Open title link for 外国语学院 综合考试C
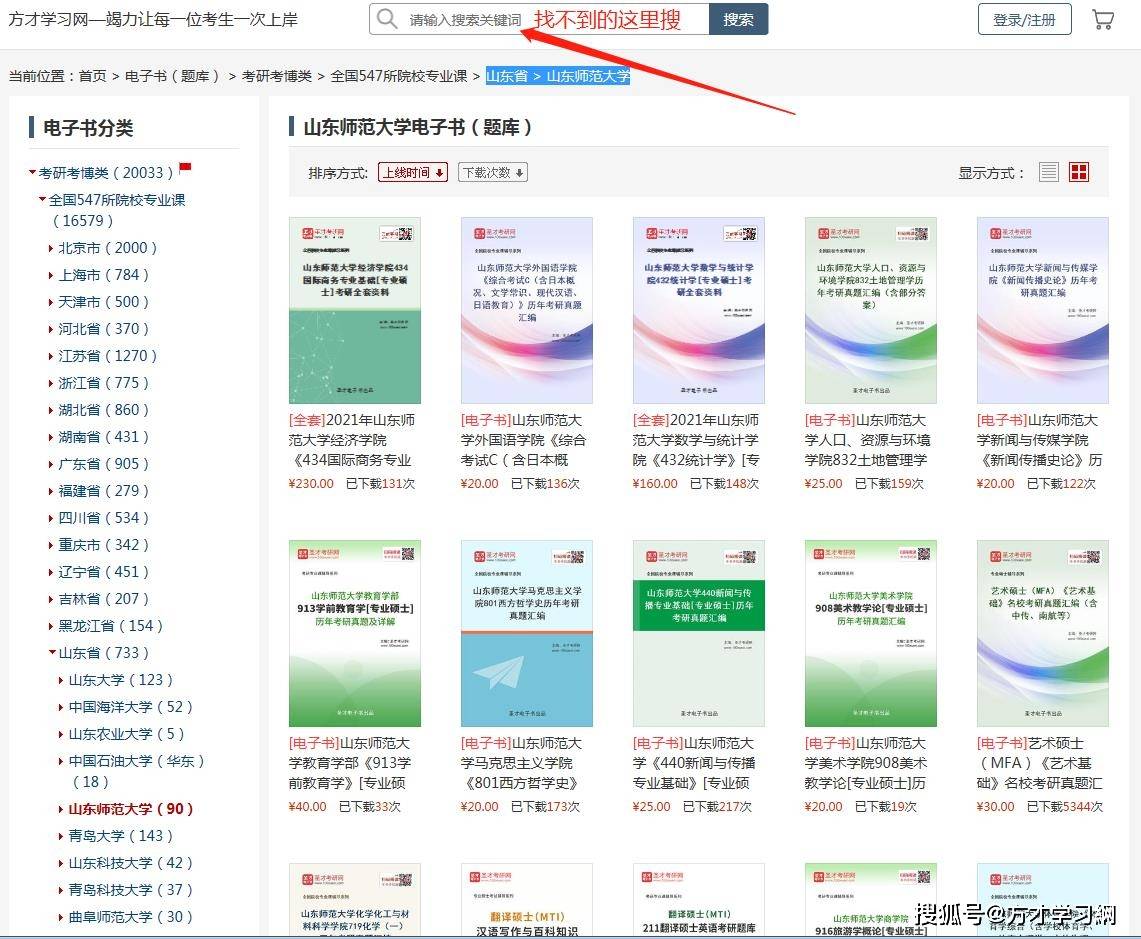 click(523, 440)
